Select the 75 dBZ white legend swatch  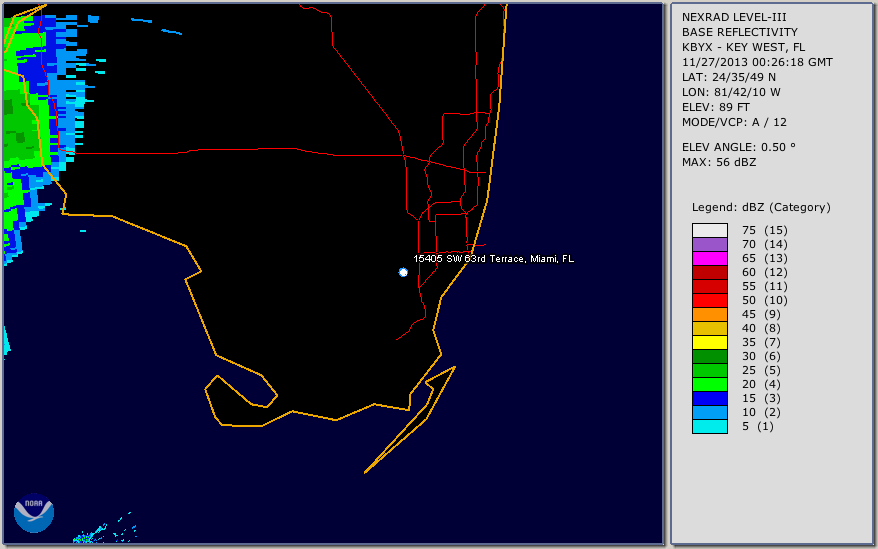coord(709,230)
